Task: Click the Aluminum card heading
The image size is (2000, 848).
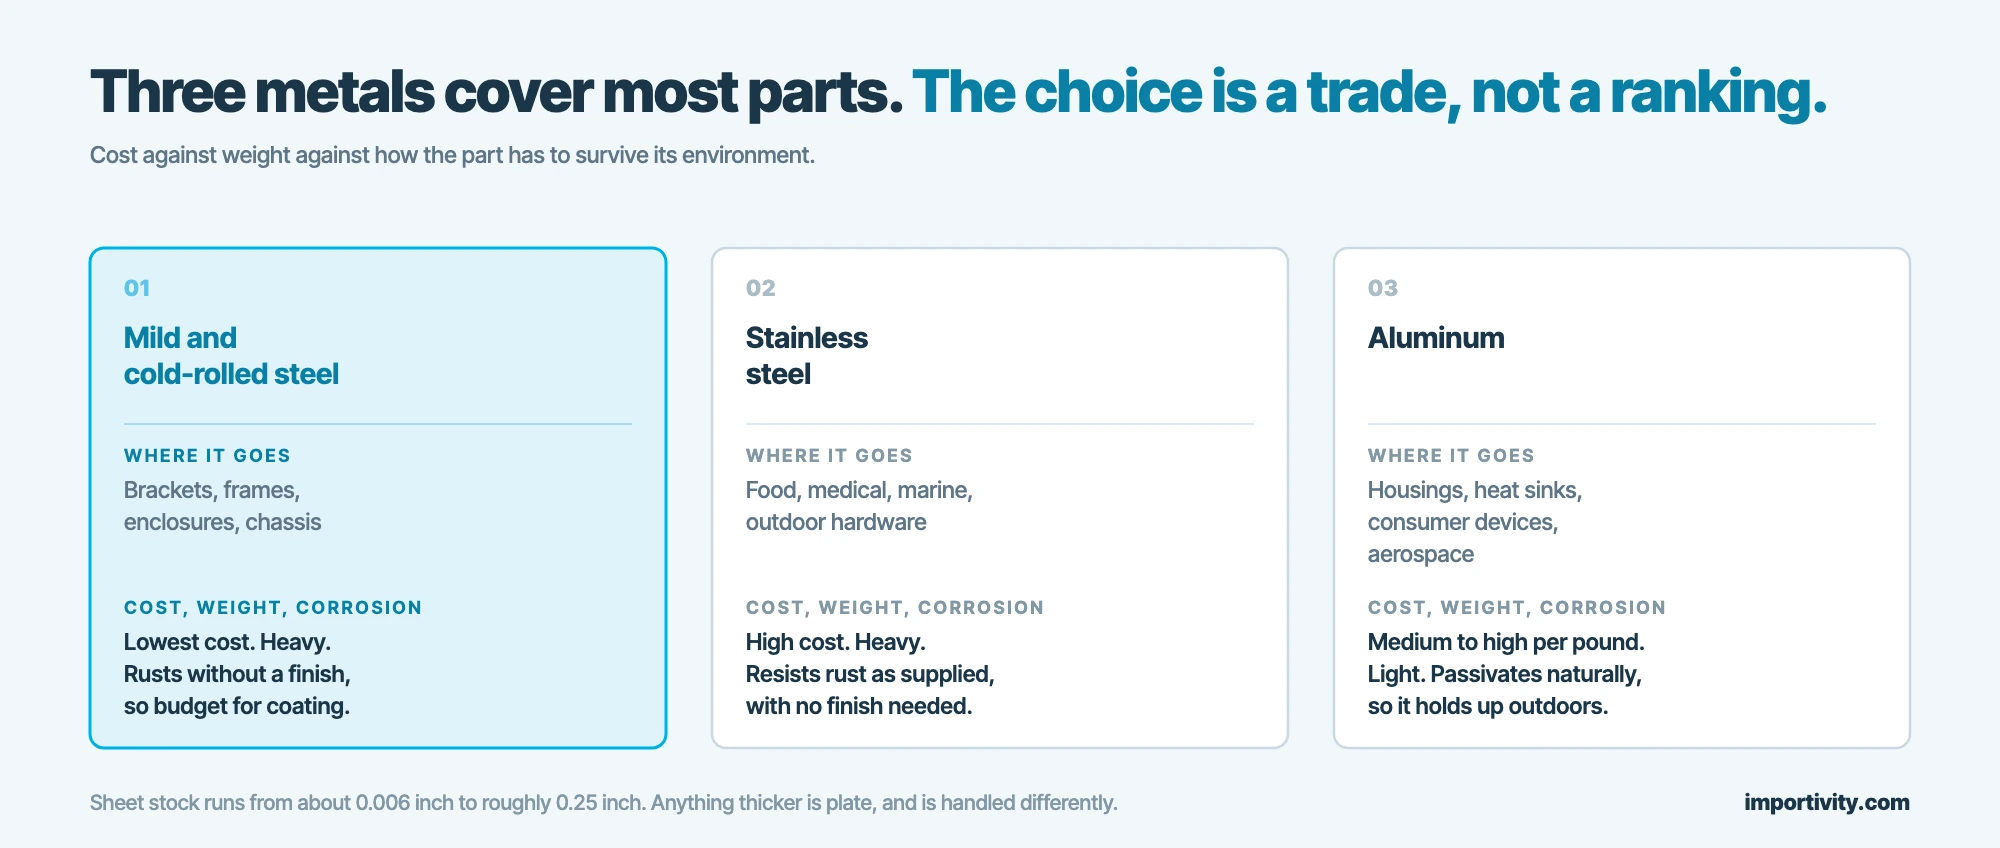Action: tap(1435, 338)
